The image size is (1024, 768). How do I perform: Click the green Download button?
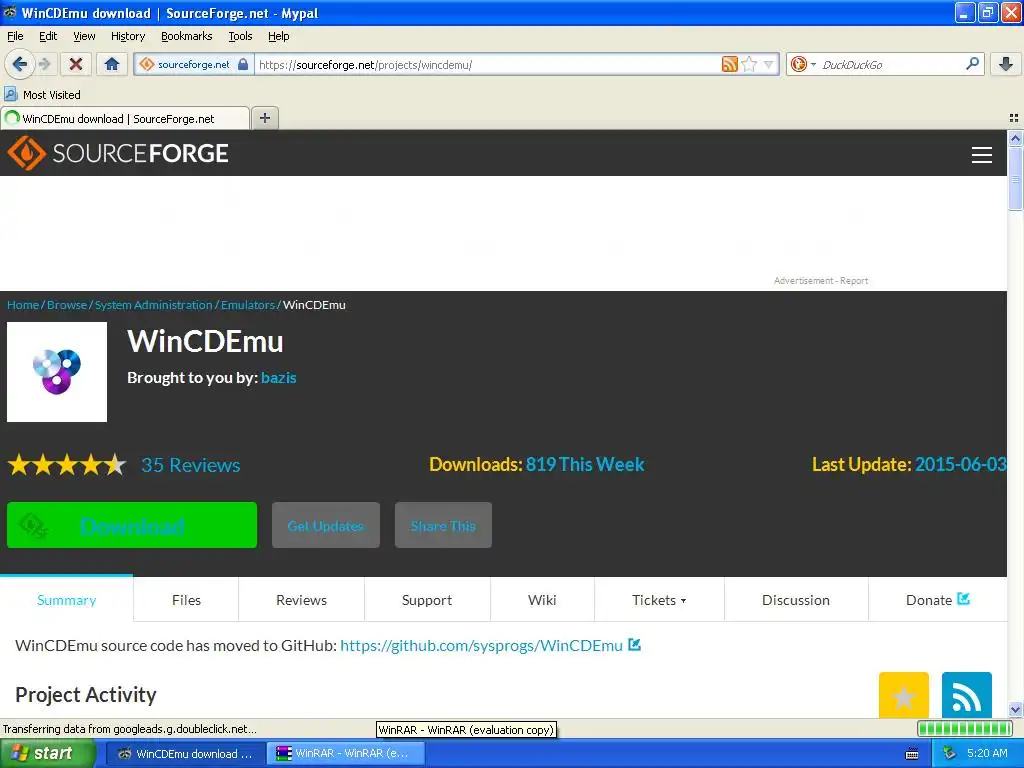pos(132,525)
